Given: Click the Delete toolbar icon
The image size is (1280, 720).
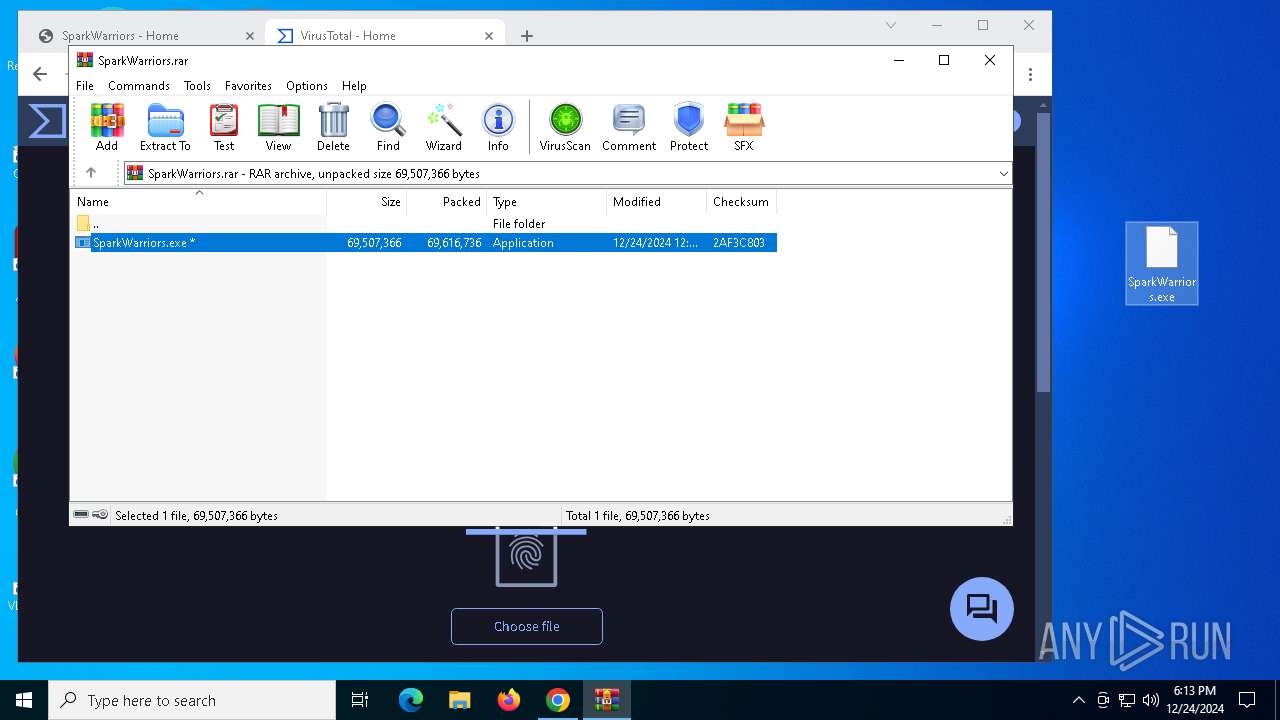Looking at the screenshot, I should (333, 127).
